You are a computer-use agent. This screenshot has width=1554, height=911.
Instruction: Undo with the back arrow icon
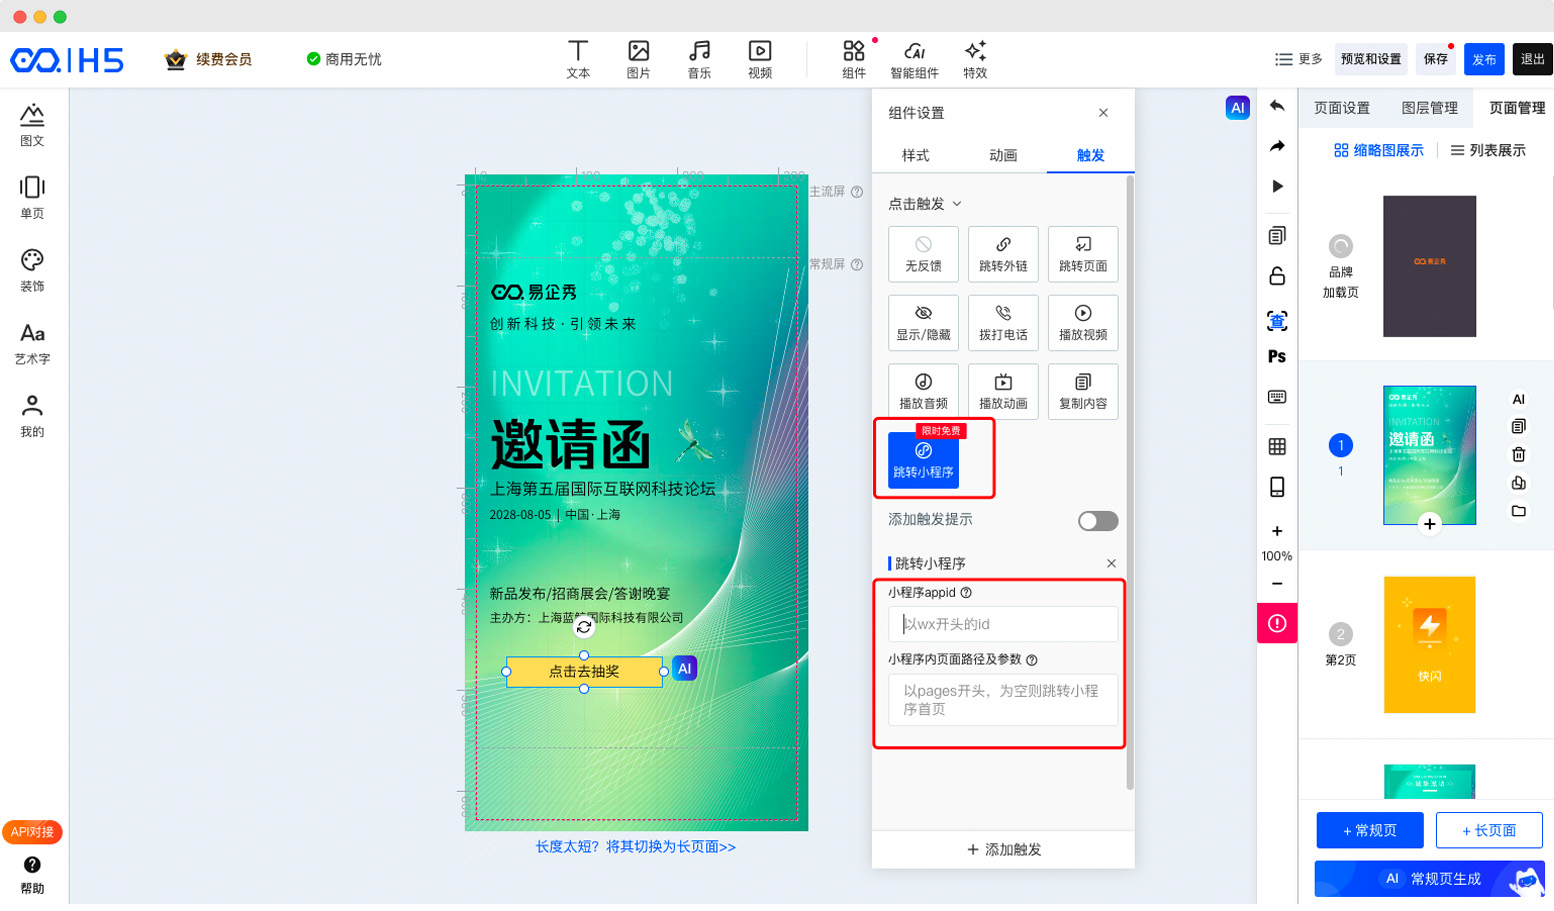1277,106
